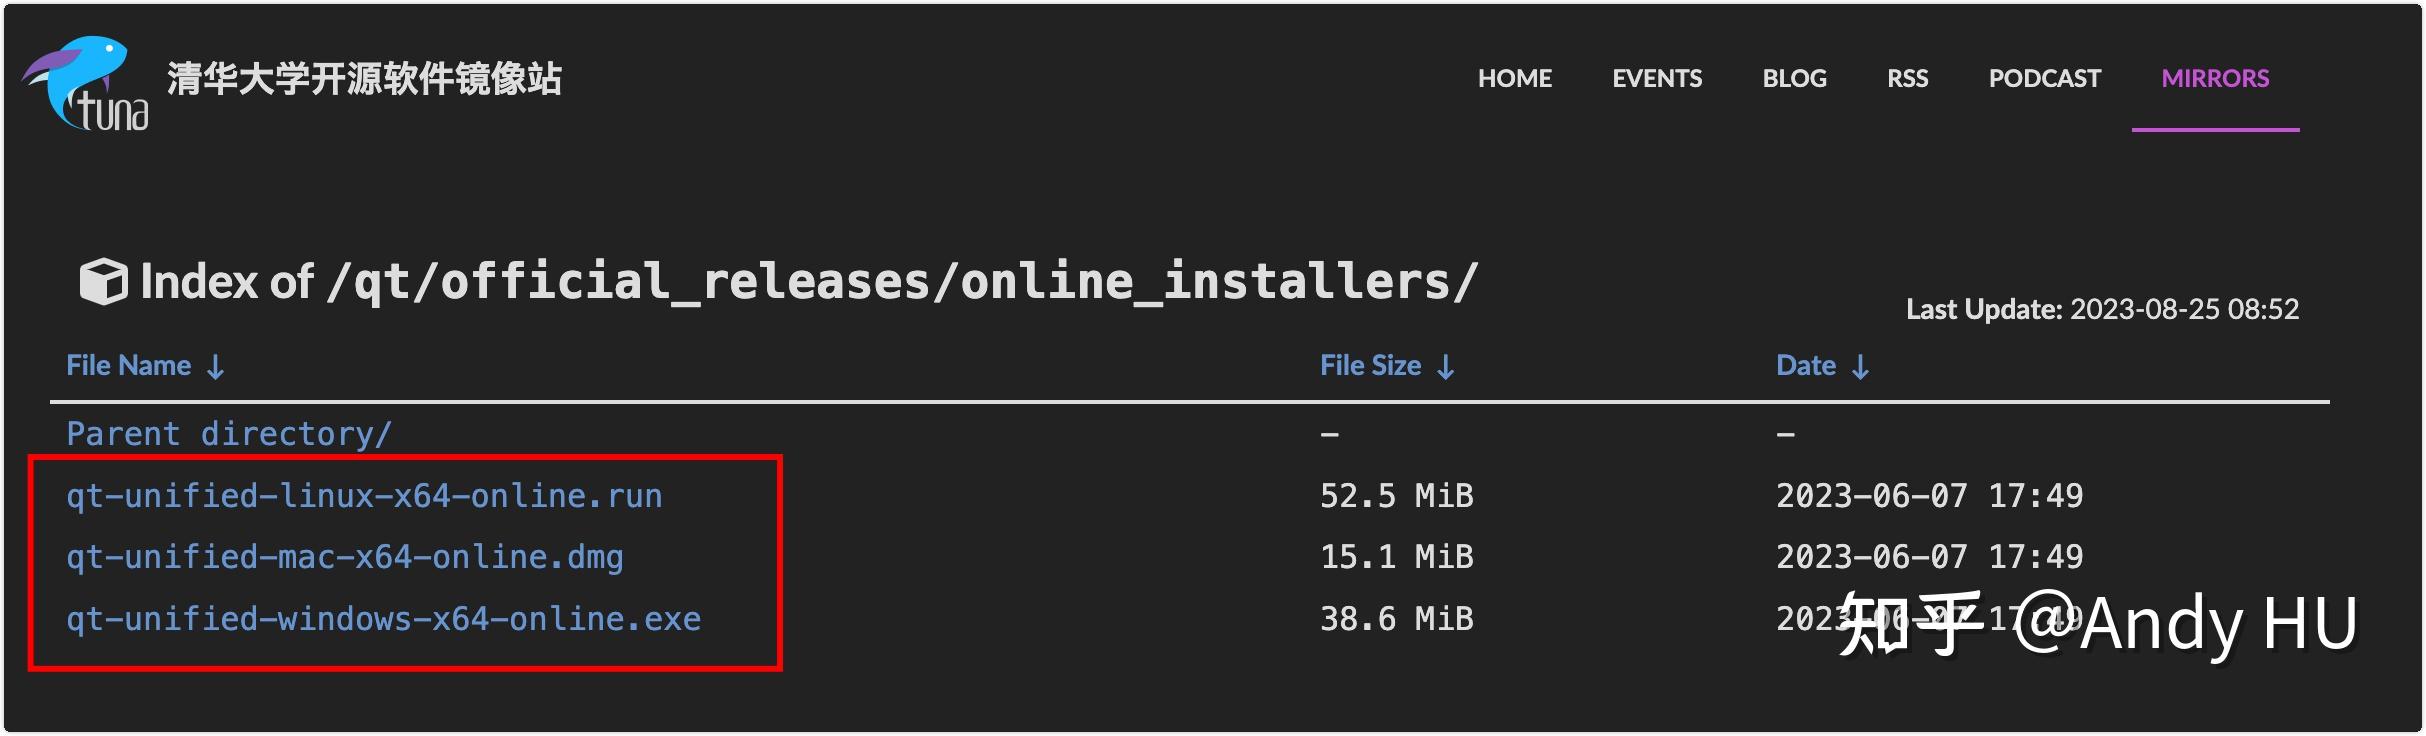Open the RSS feed link
This screenshot has height=736, width=2426.
(1907, 78)
